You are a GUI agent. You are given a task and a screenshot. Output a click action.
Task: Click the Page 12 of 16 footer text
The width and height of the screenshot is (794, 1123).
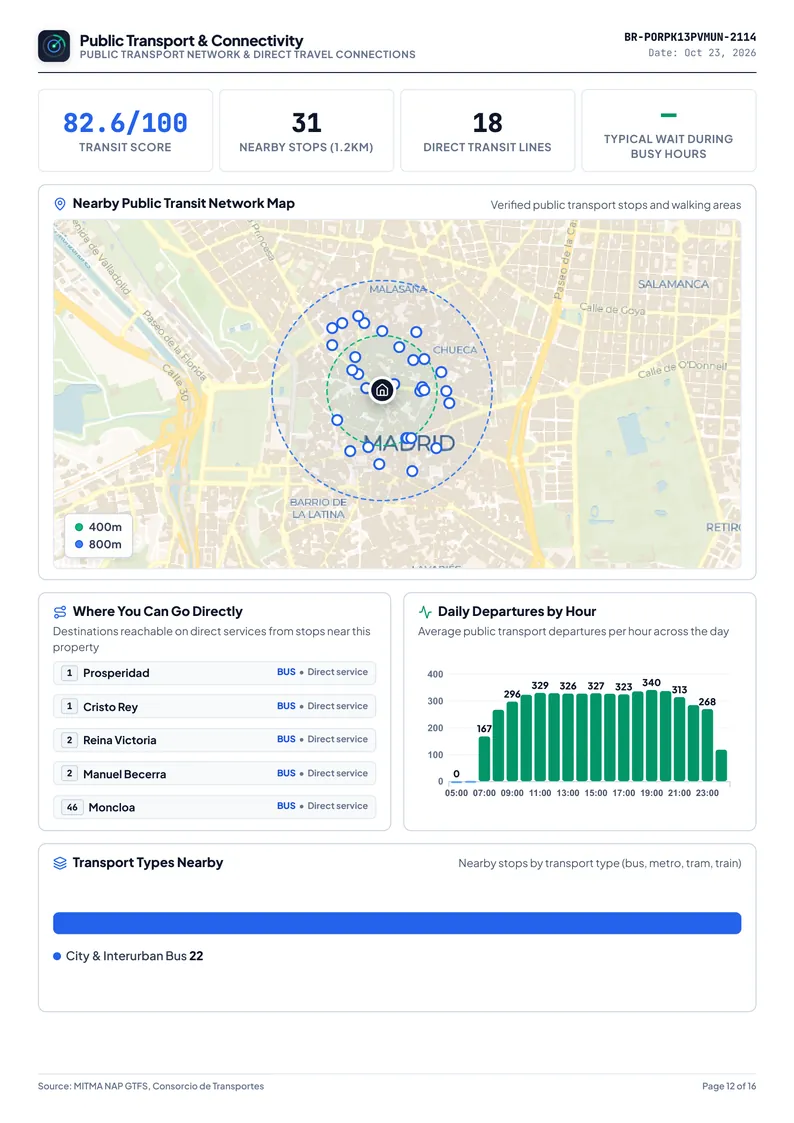729,1086
